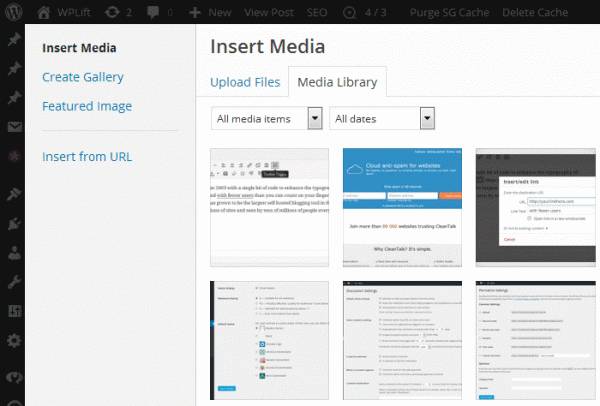The image size is (600, 406).
Task: Click the envelope icon in admin sidebar
Action: [14, 128]
